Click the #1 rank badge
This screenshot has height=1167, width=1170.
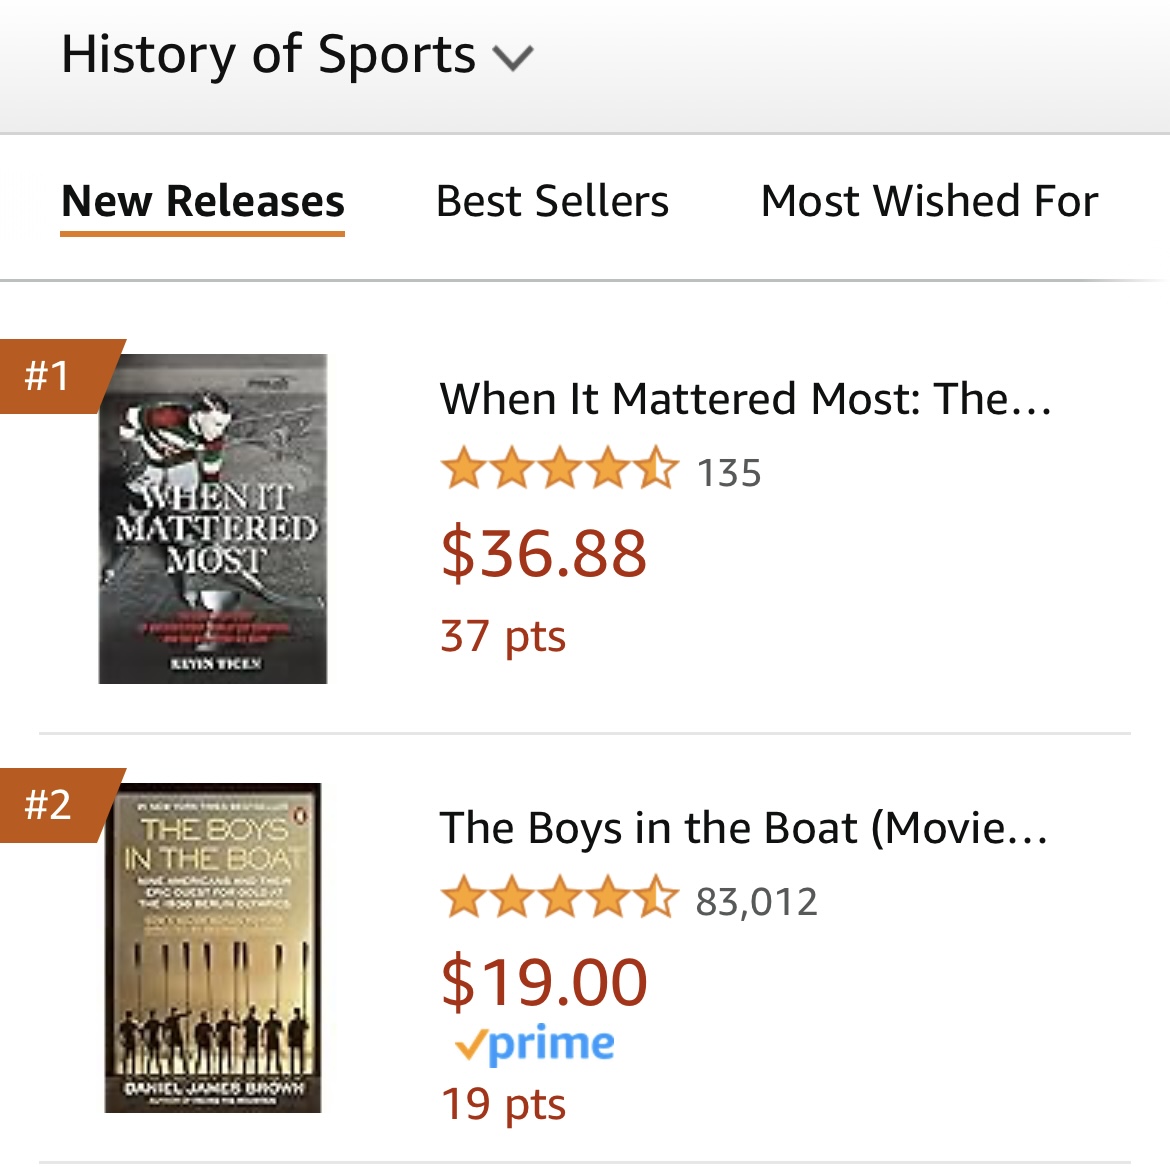52,375
